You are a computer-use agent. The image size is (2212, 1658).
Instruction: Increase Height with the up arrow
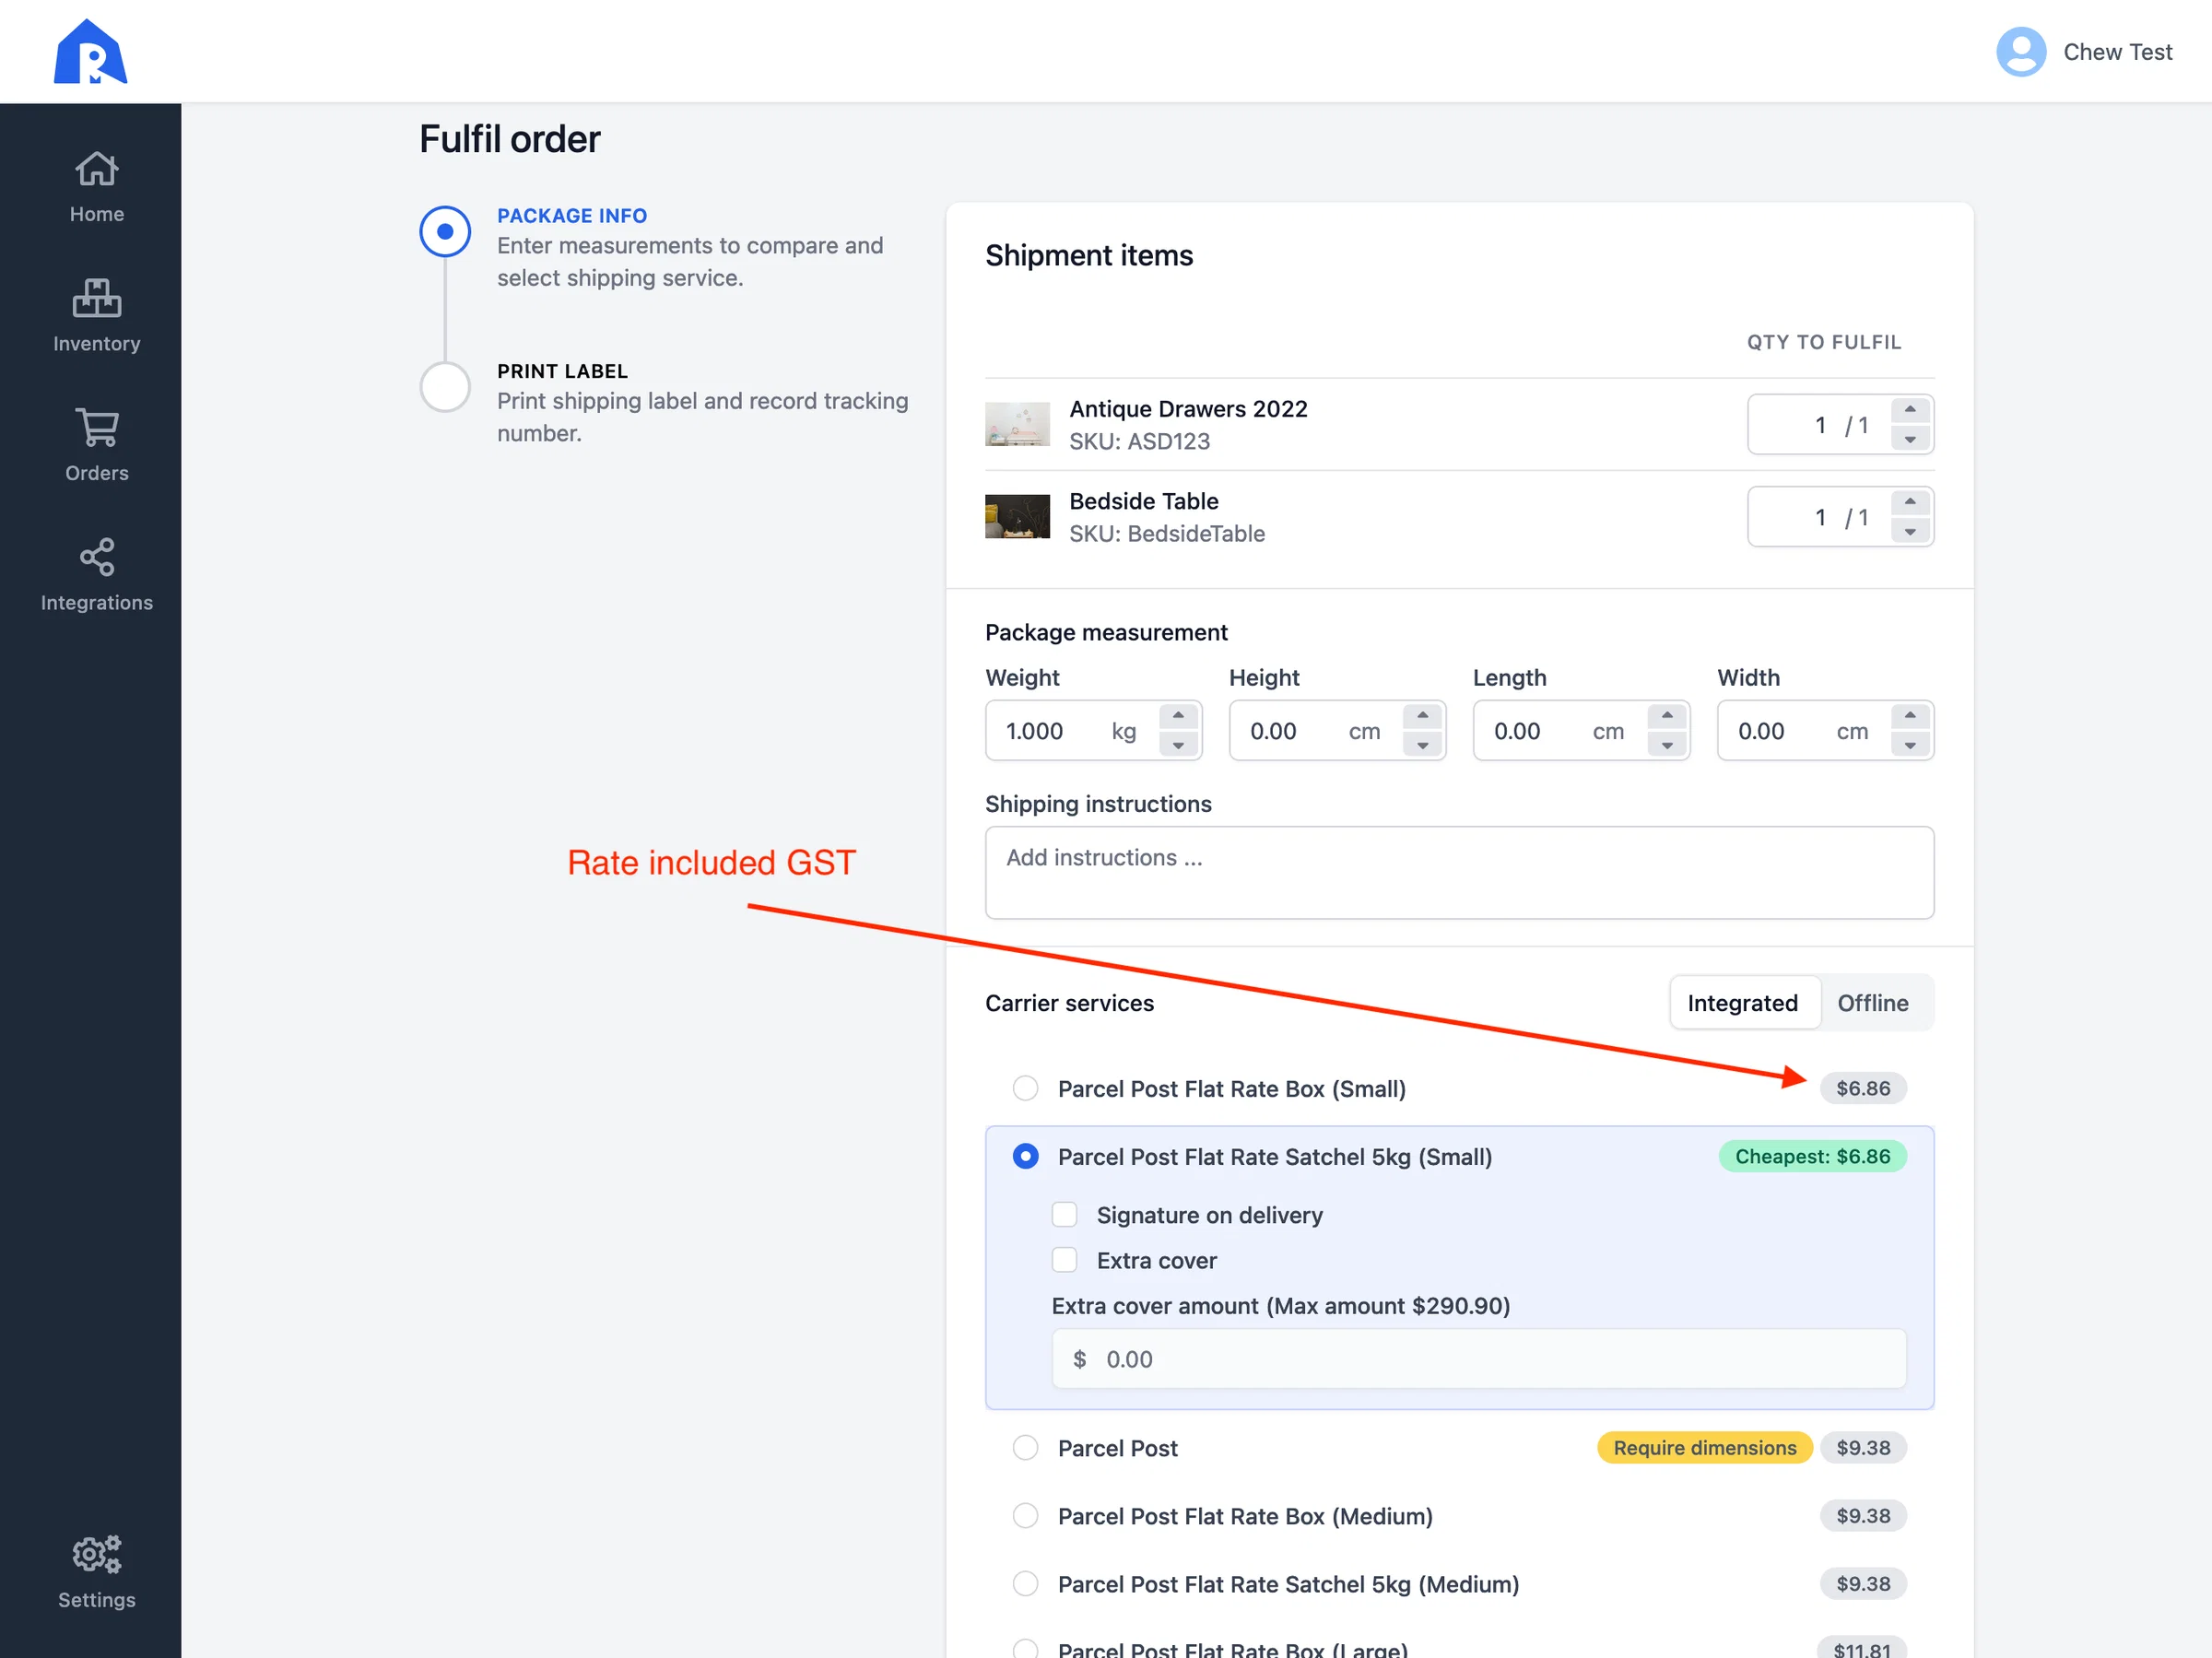coord(1422,715)
